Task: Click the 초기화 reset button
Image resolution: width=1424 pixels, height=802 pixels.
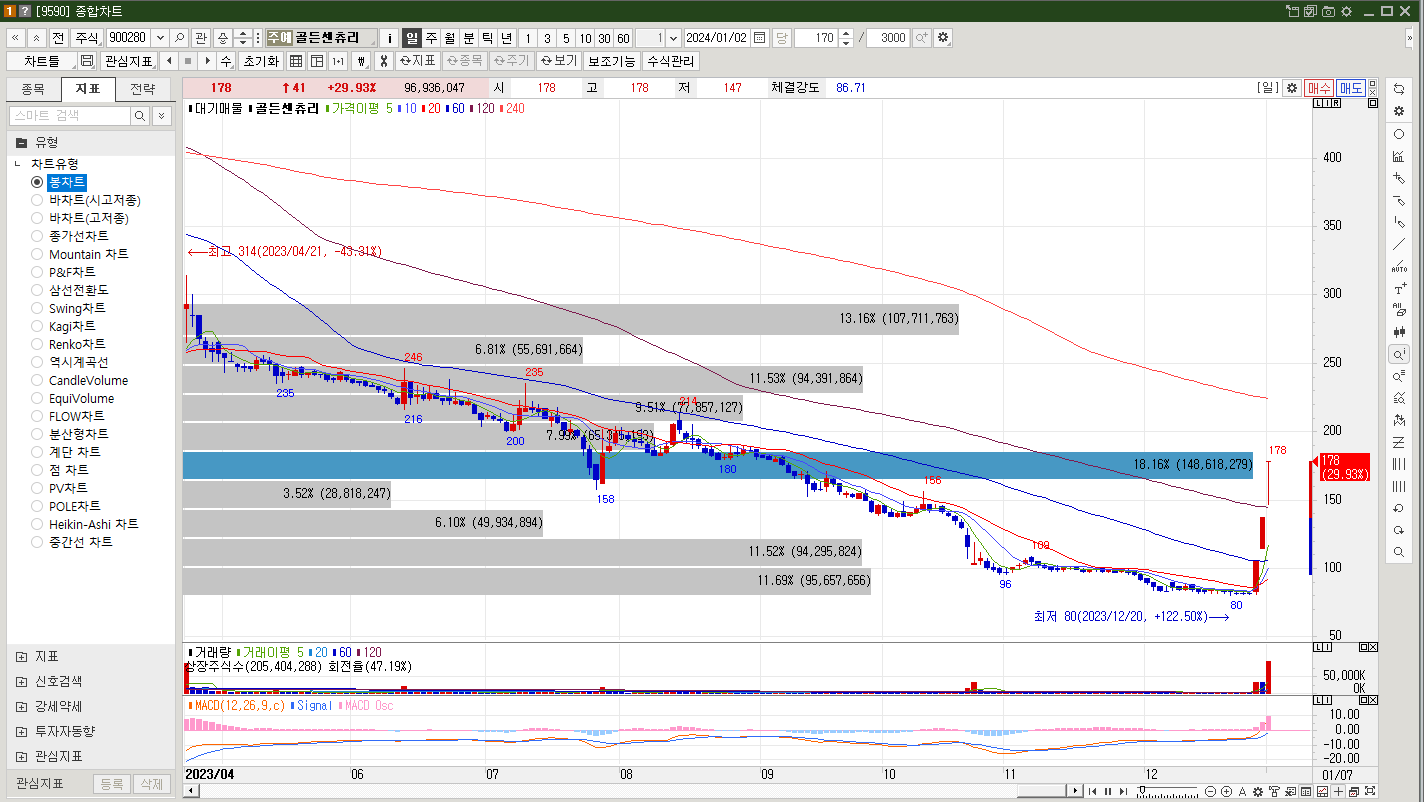Action: [x=261, y=61]
